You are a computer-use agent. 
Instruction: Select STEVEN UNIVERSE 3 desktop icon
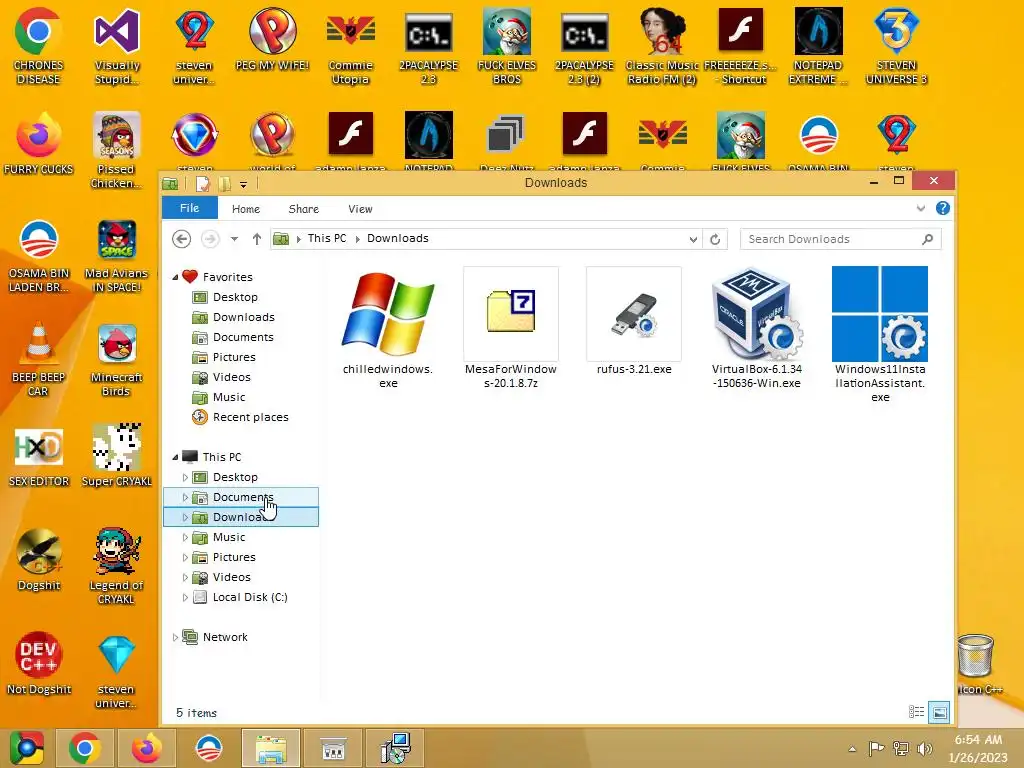tap(896, 46)
